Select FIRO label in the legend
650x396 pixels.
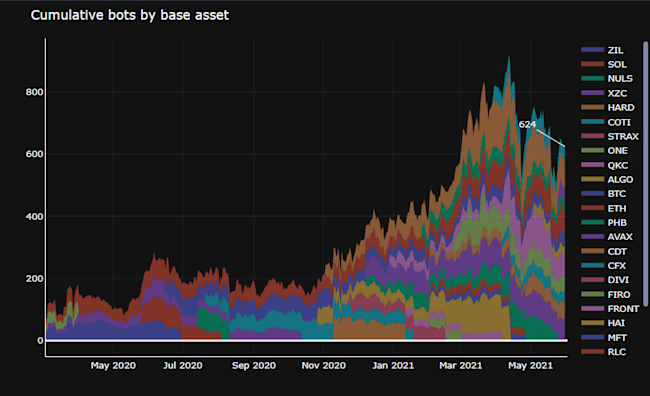point(619,294)
